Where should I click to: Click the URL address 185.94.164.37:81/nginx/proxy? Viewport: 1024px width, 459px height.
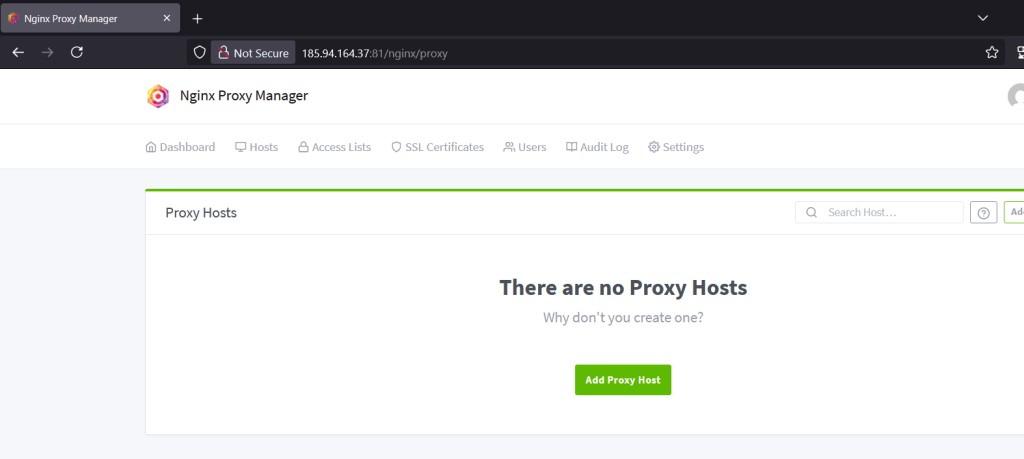point(375,54)
